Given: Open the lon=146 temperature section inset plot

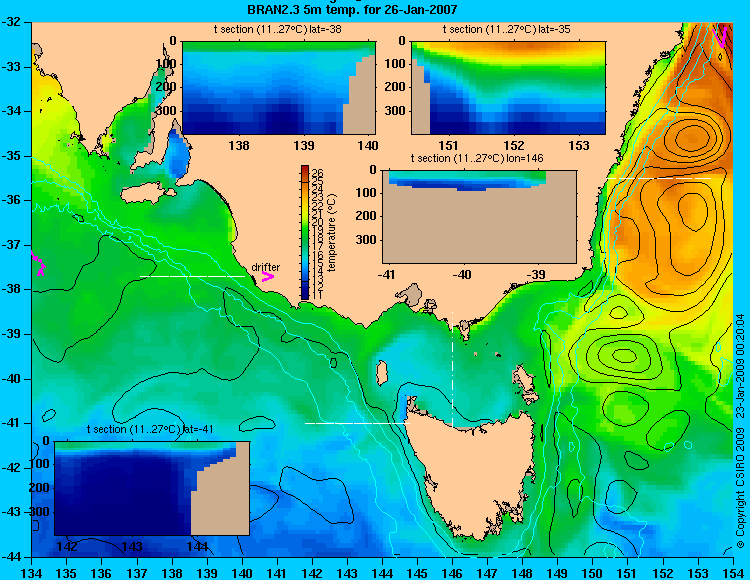Looking at the screenshot, I should click(x=479, y=217).
